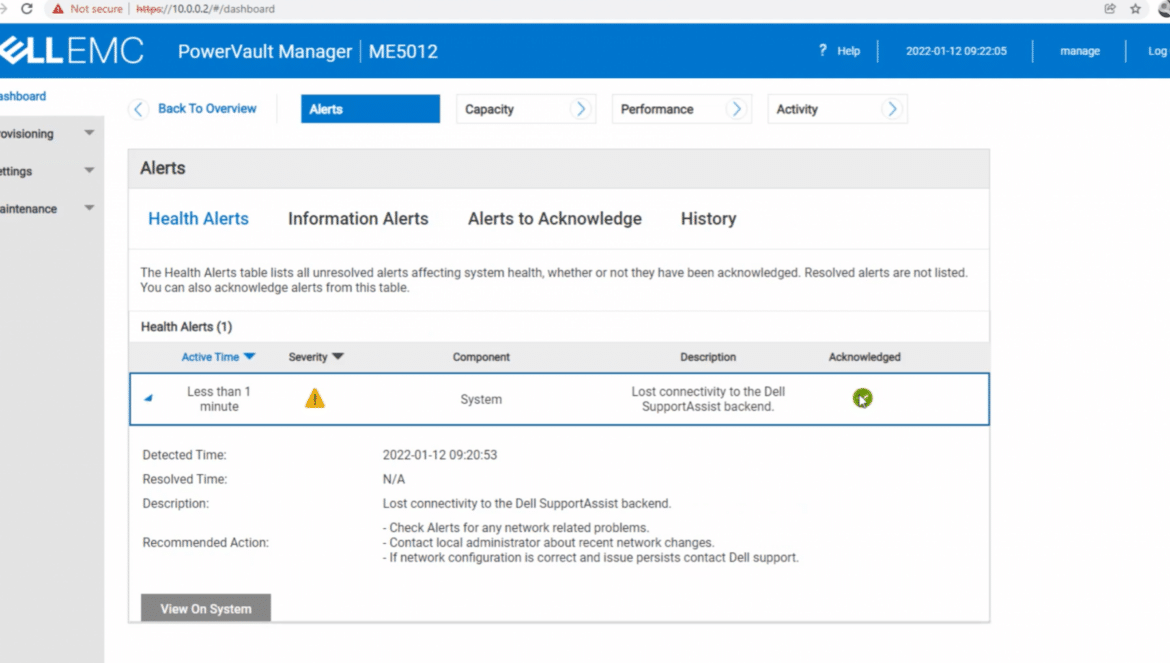This screenshot has width=1170, height=663.
Task: Click the warning severity triangle icon
Action: (x=315, y=398)
